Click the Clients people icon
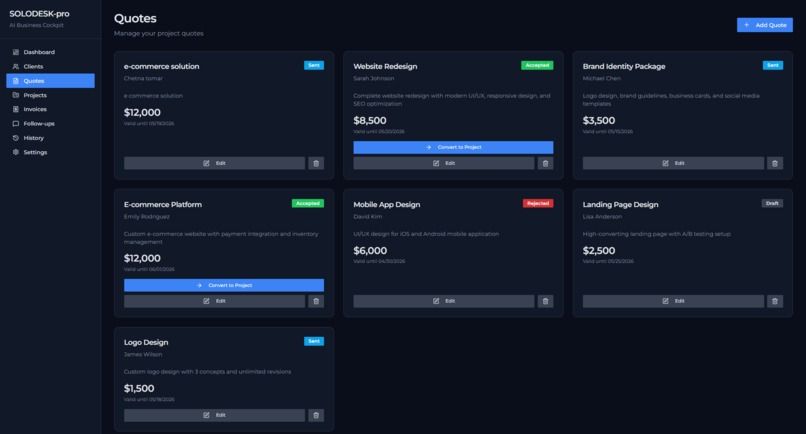 point(16,66)
